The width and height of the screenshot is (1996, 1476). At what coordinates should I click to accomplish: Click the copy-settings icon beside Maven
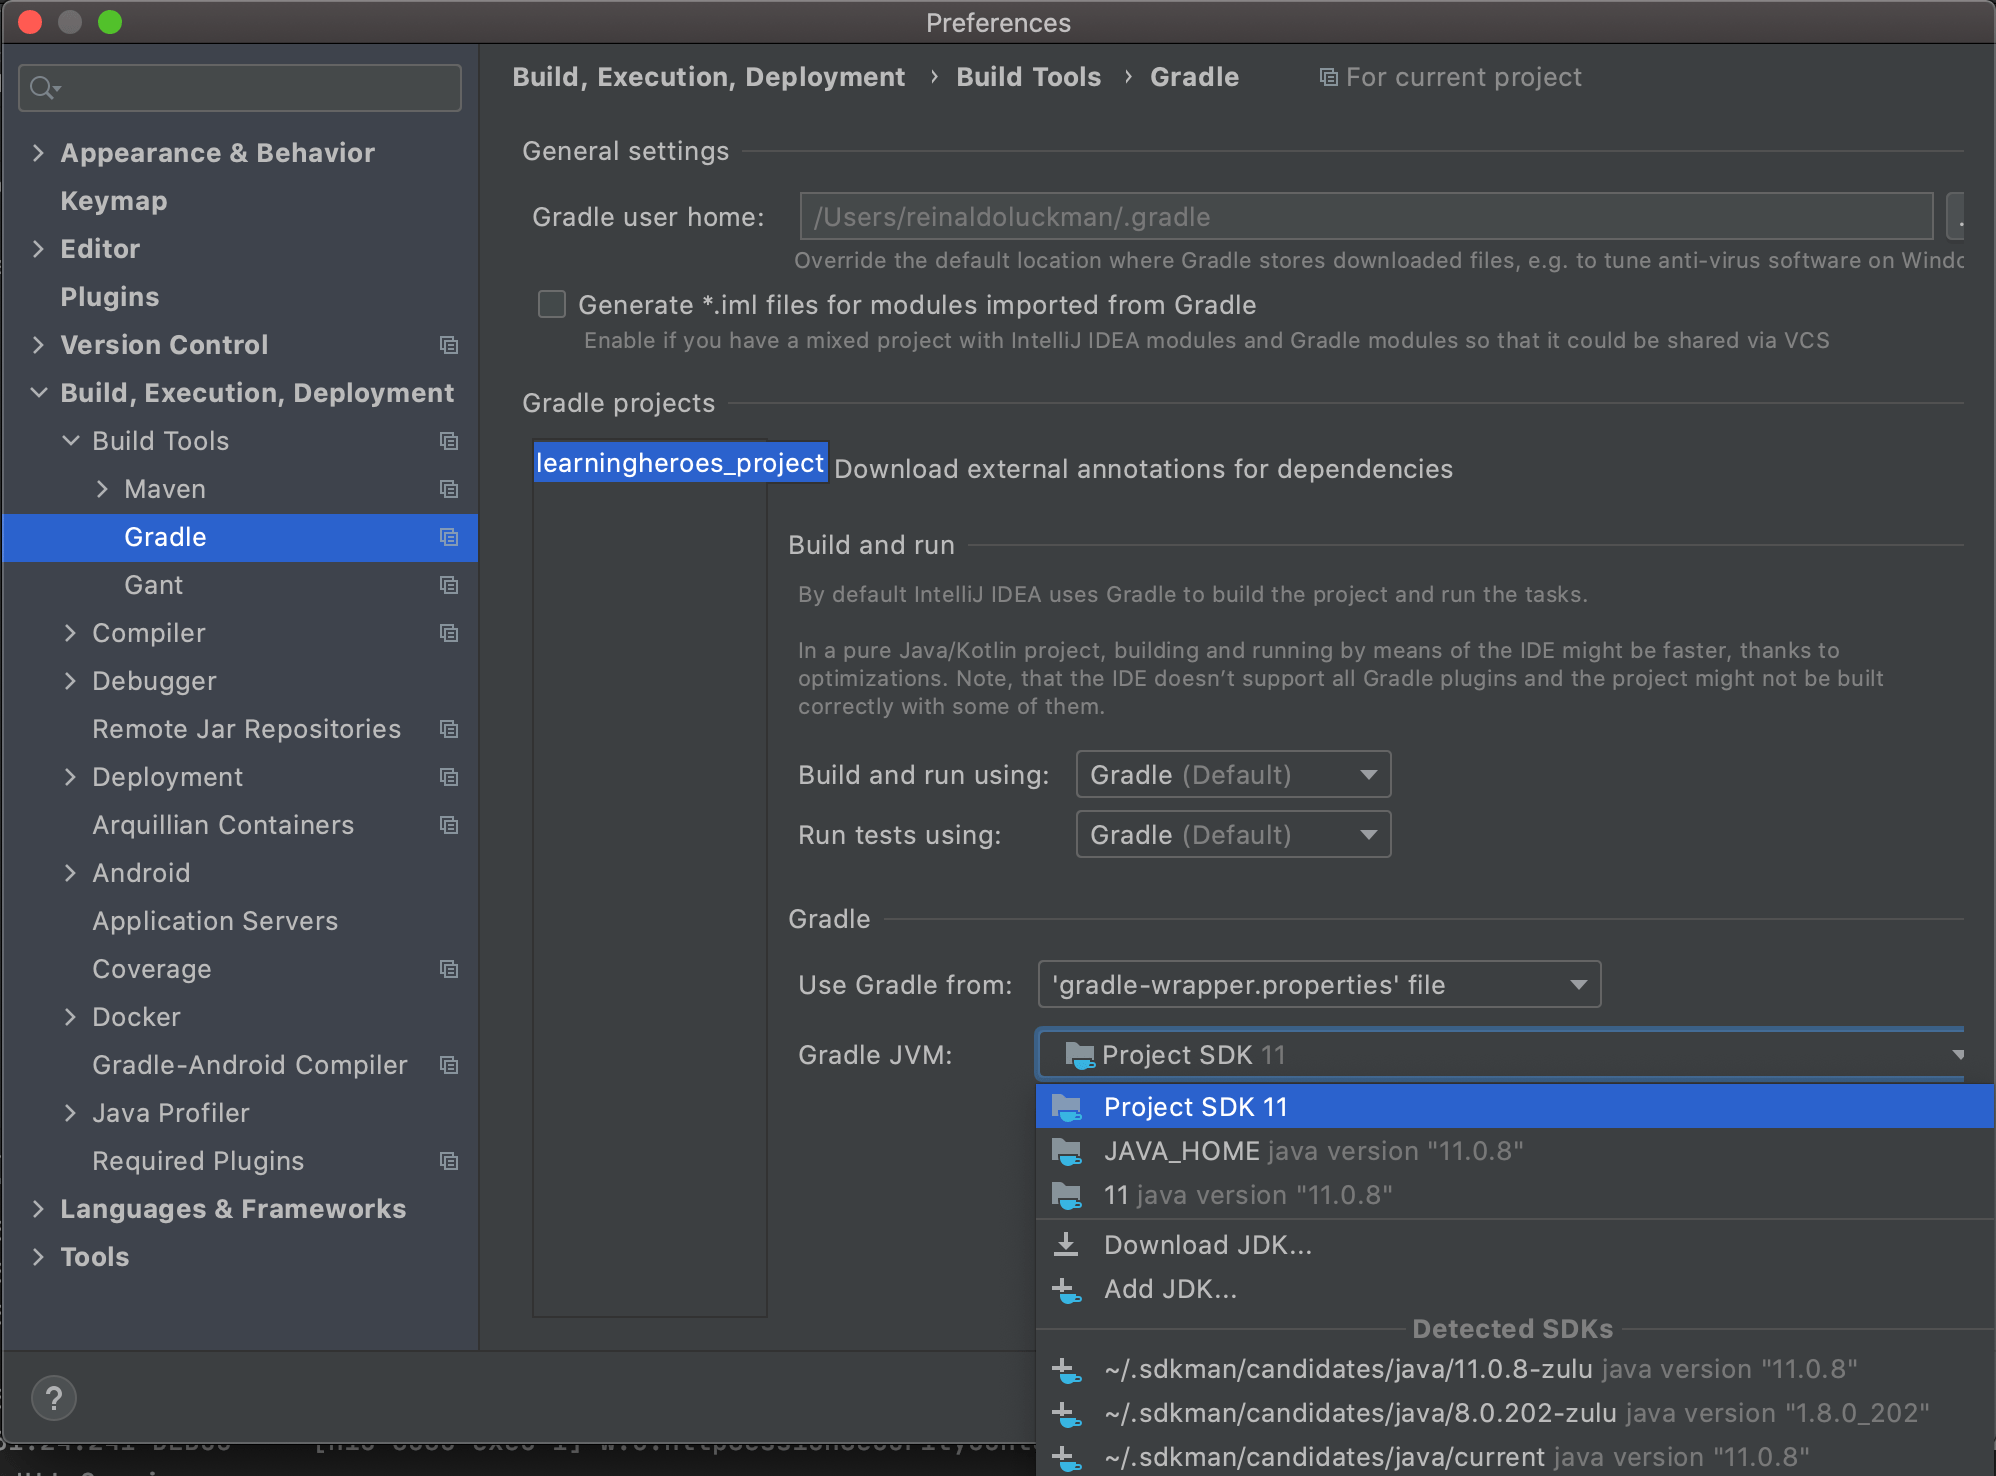click(x=448, y=489)
